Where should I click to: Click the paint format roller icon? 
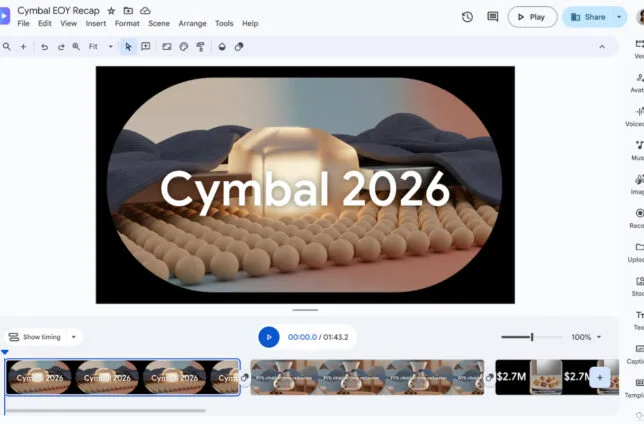pyautogui.click(x=200, y=46)
